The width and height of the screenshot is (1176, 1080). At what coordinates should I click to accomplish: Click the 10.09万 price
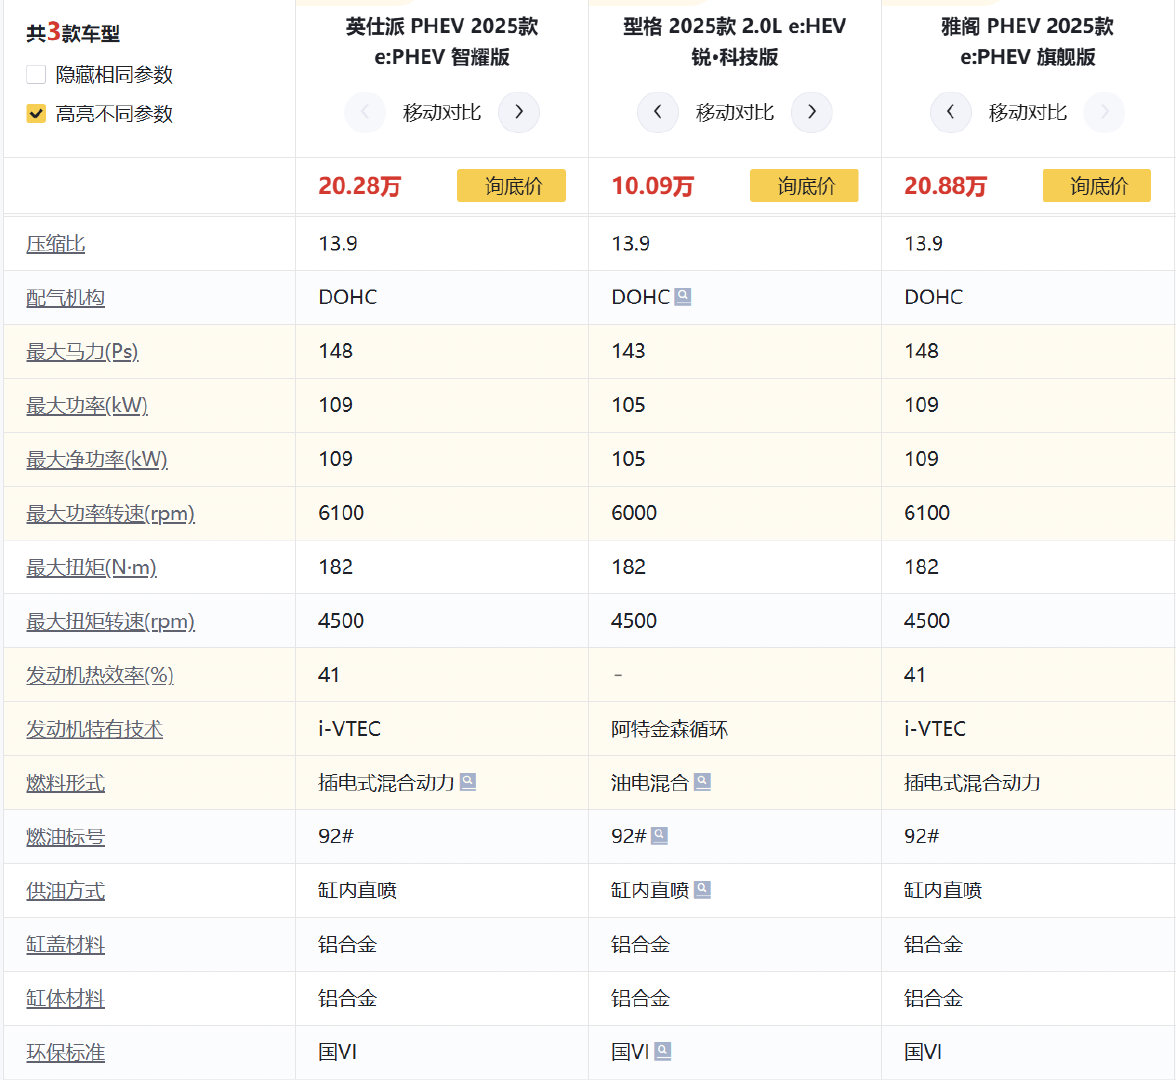pyautogui.click(x=652, y=186)
